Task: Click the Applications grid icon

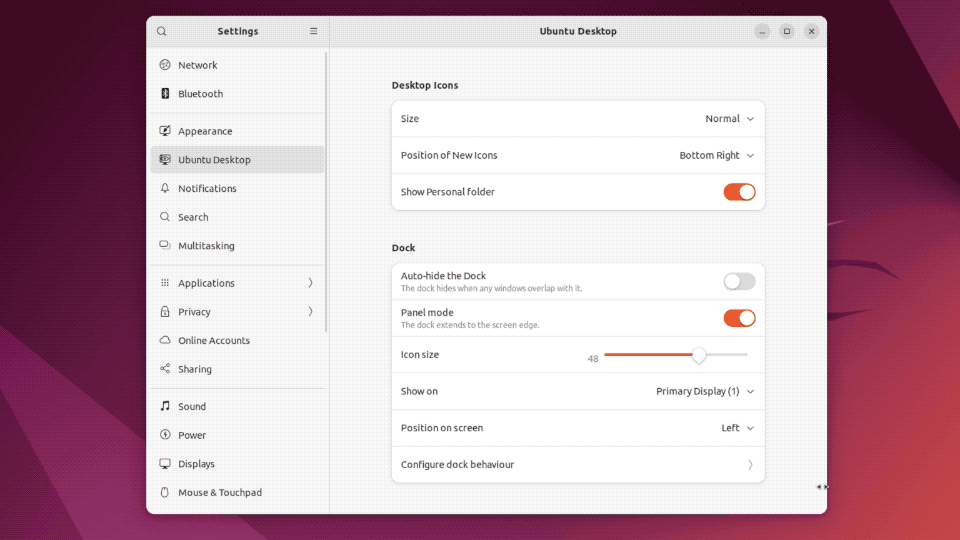Action: (x=165, y=283)
